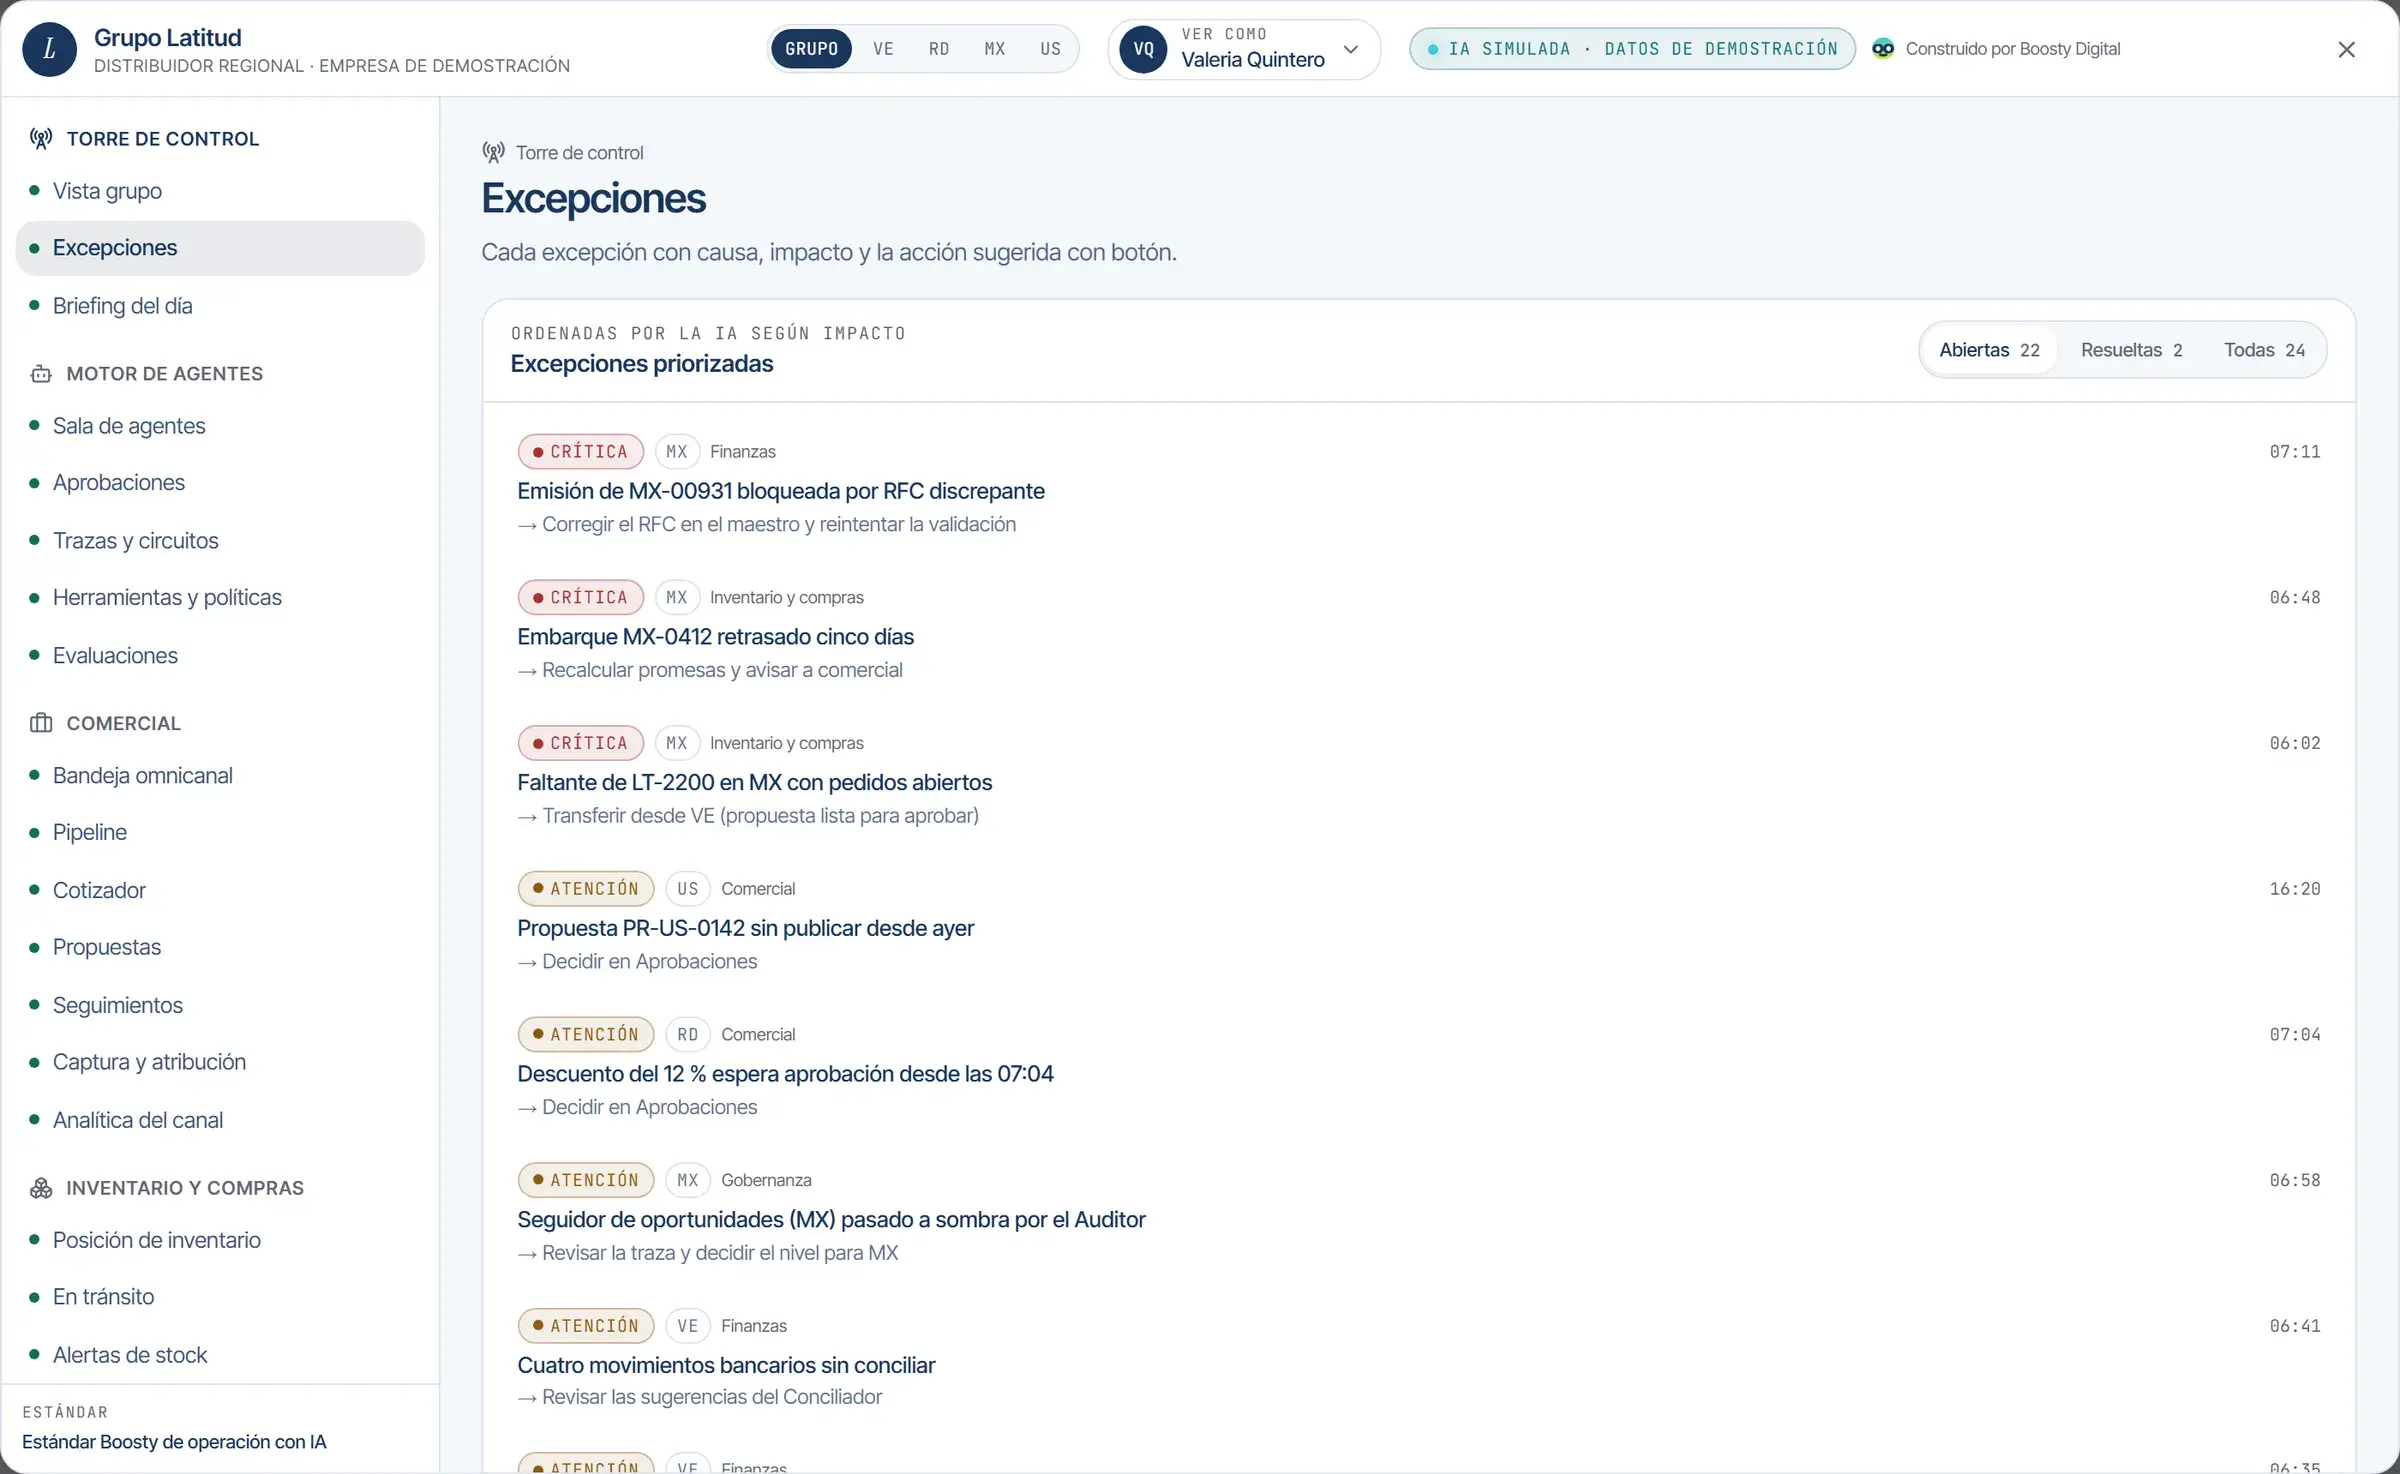This screenshot has width=2400, height=1474.
Task: Go to Pipeline
Action: (x=220, y=833)
